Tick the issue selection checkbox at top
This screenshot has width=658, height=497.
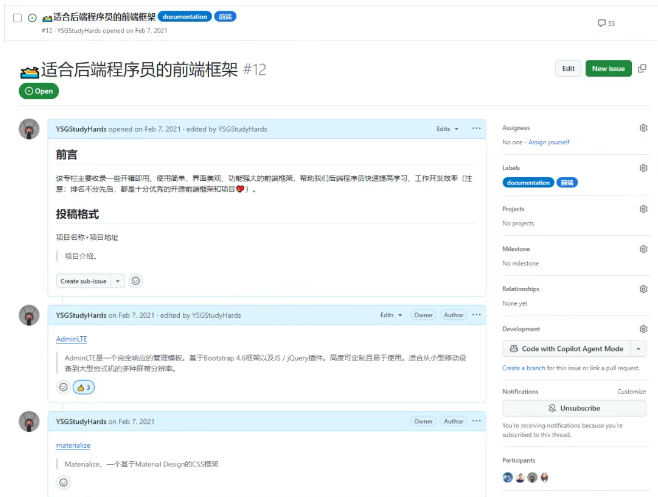(x=18, y=18)
